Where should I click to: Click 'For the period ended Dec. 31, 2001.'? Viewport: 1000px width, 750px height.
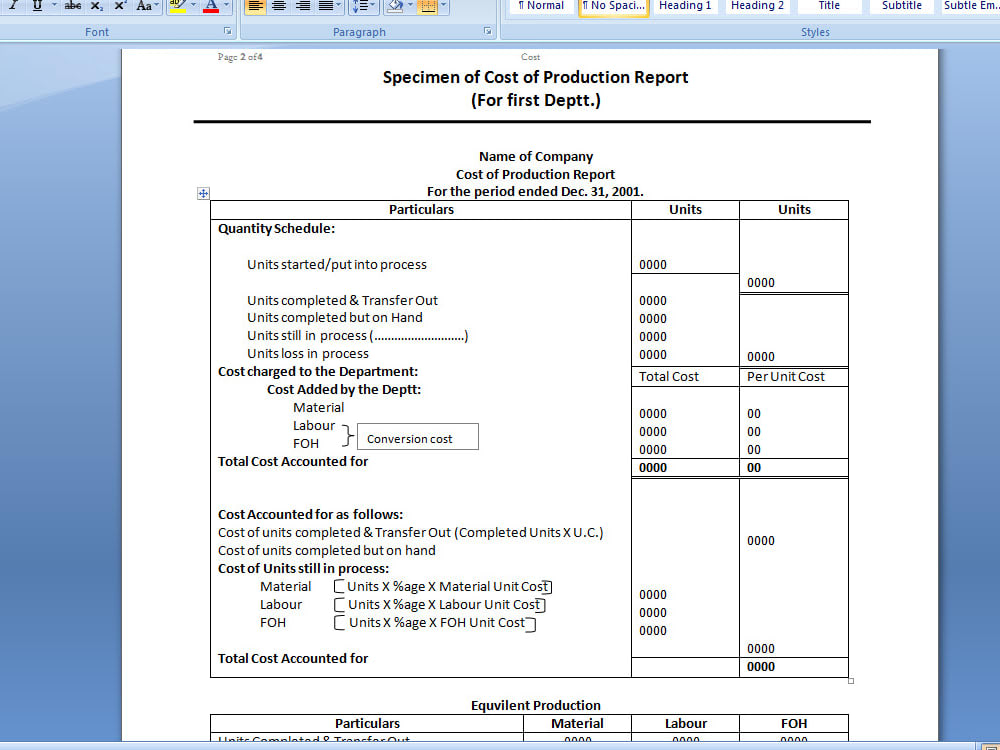(x=535, y=192)
